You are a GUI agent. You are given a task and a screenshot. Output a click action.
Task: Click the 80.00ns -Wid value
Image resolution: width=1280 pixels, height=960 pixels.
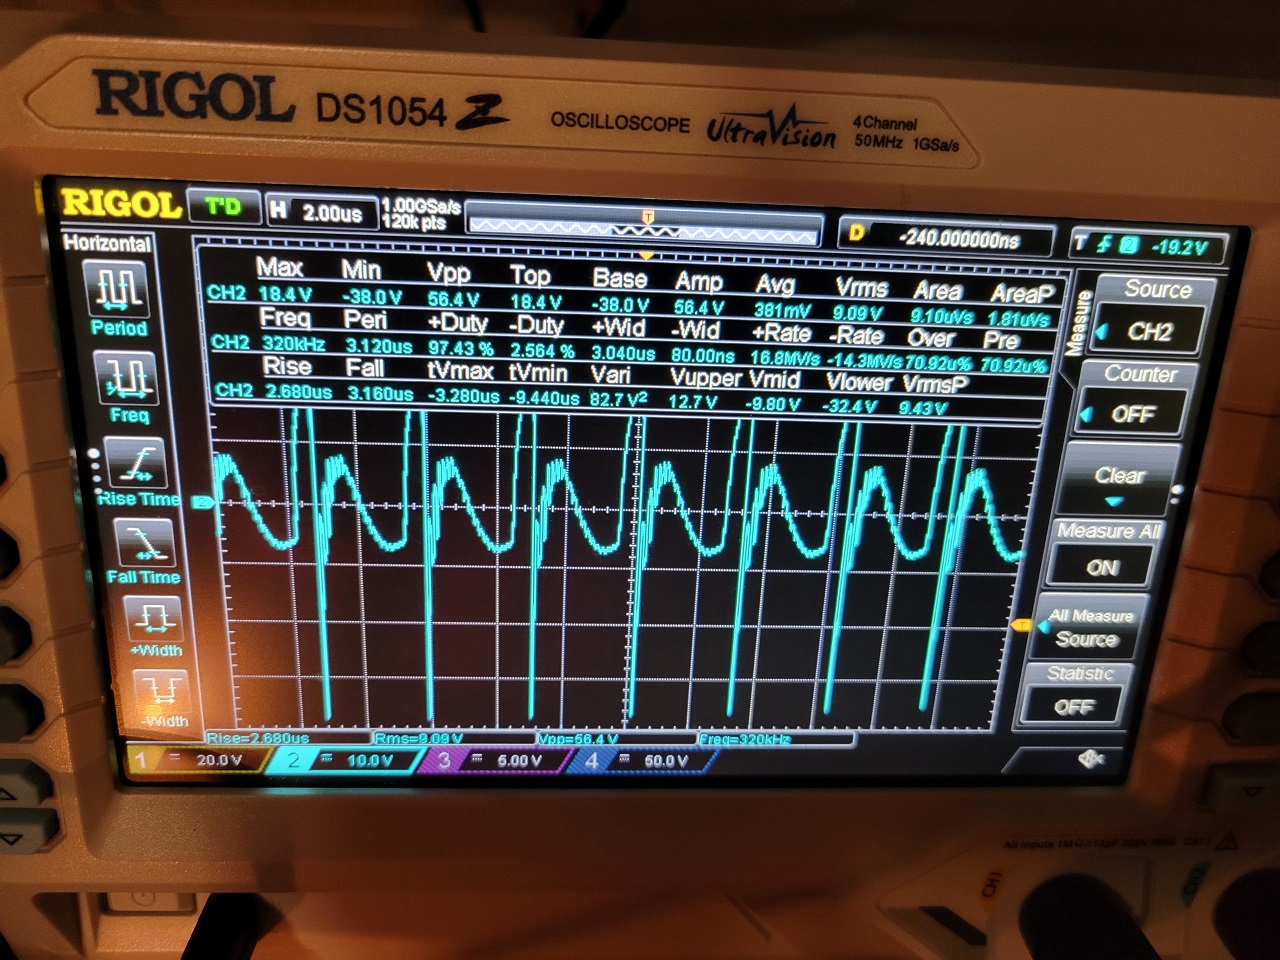702,356
